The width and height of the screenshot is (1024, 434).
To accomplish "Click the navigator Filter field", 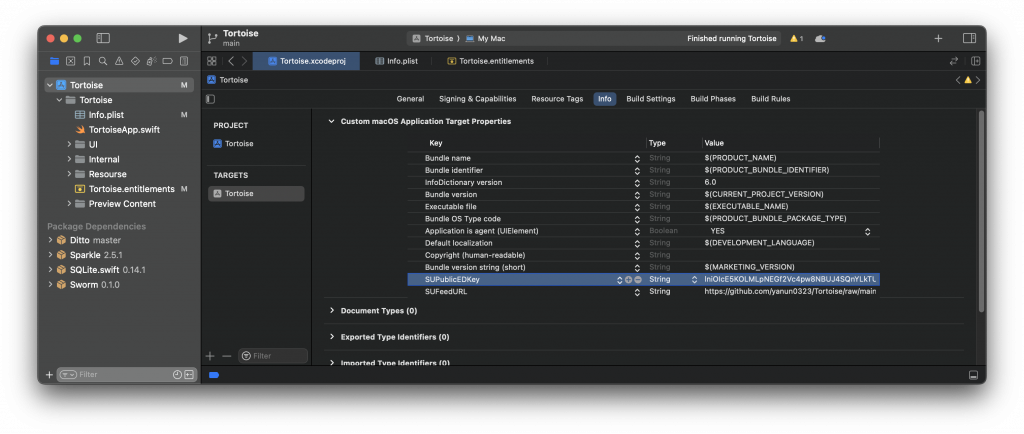I will pos(115,375).
